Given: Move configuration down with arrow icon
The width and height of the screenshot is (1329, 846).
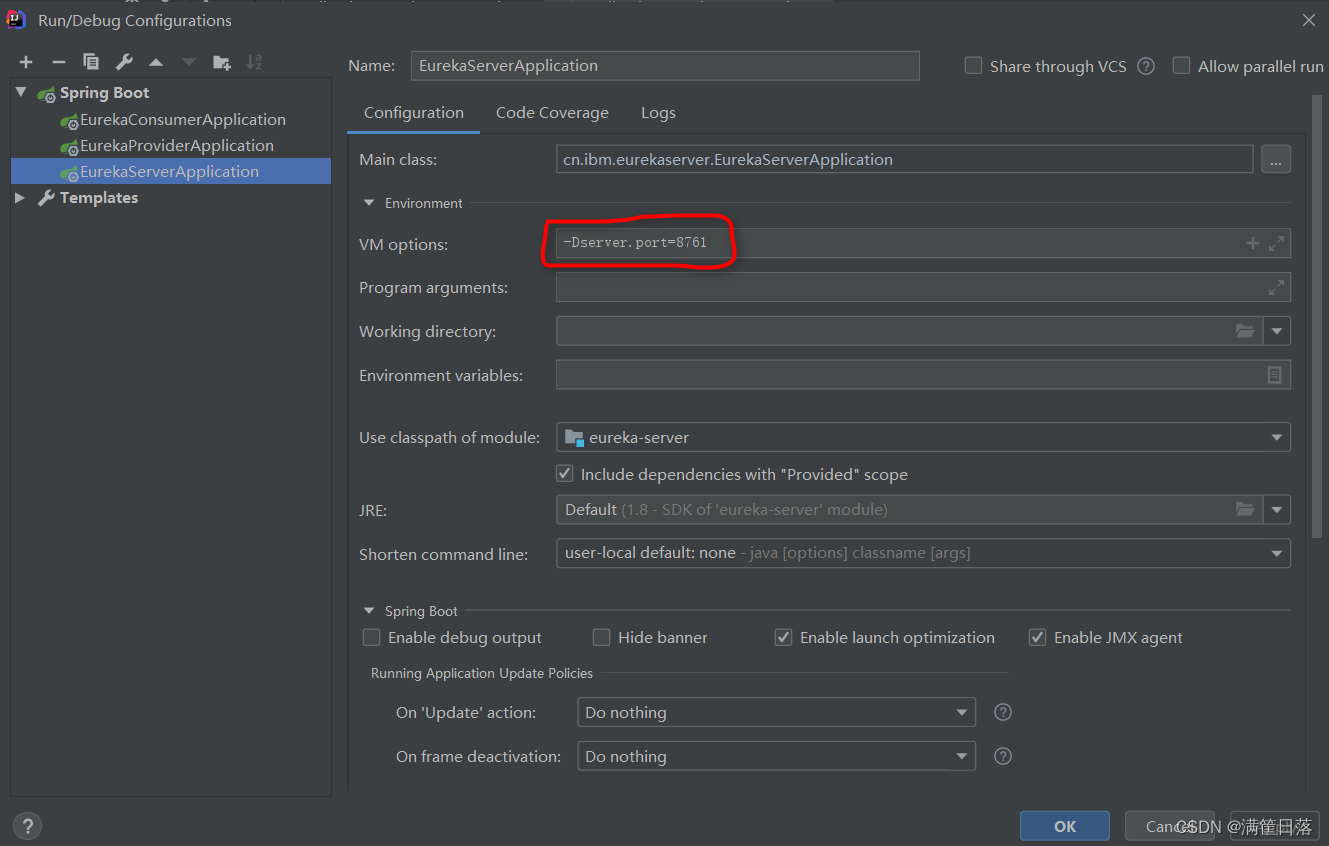Looking at the screenshot, I should tap(189, 62).
